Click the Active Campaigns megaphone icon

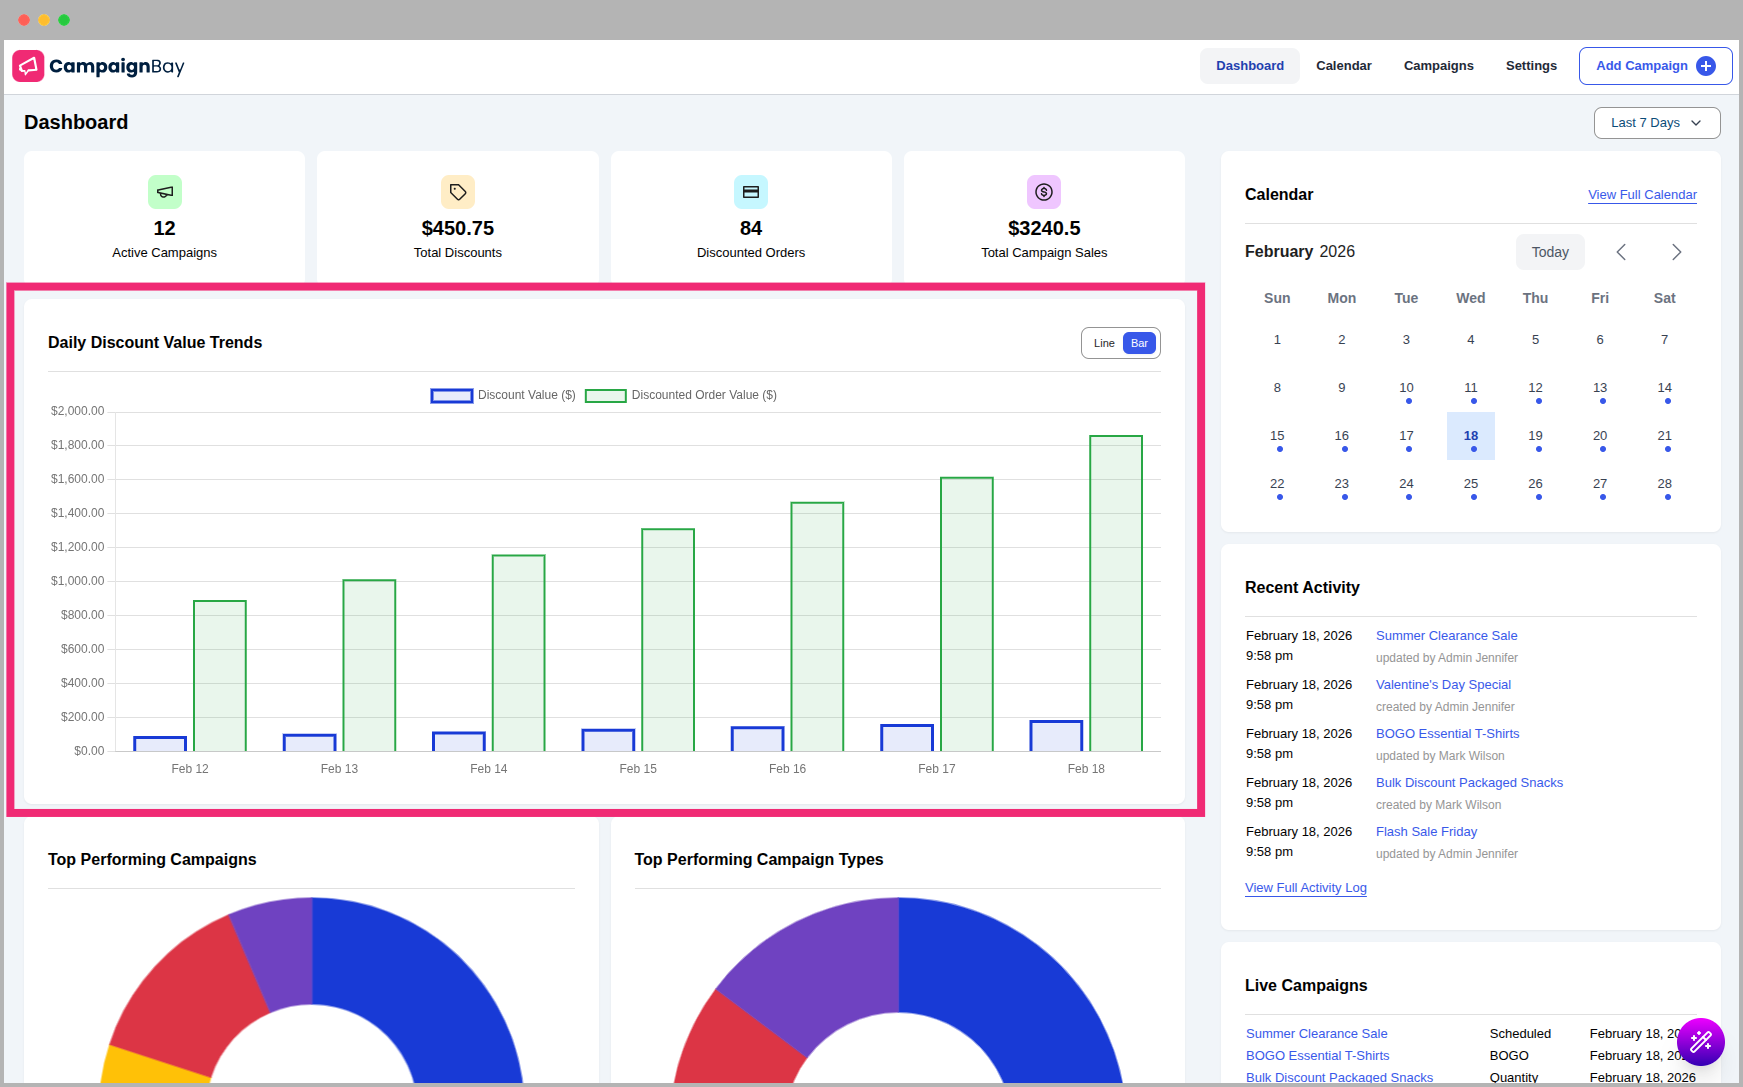[165, 192]
